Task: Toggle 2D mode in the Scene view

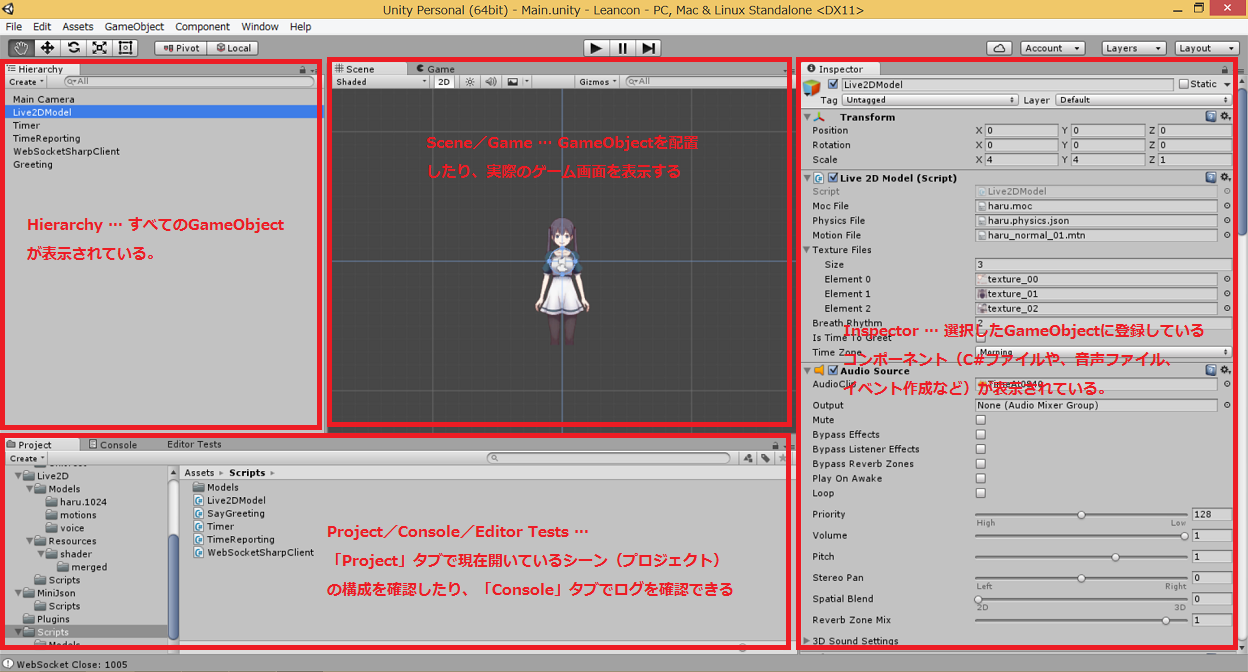Action: click(x=443, y=81)
